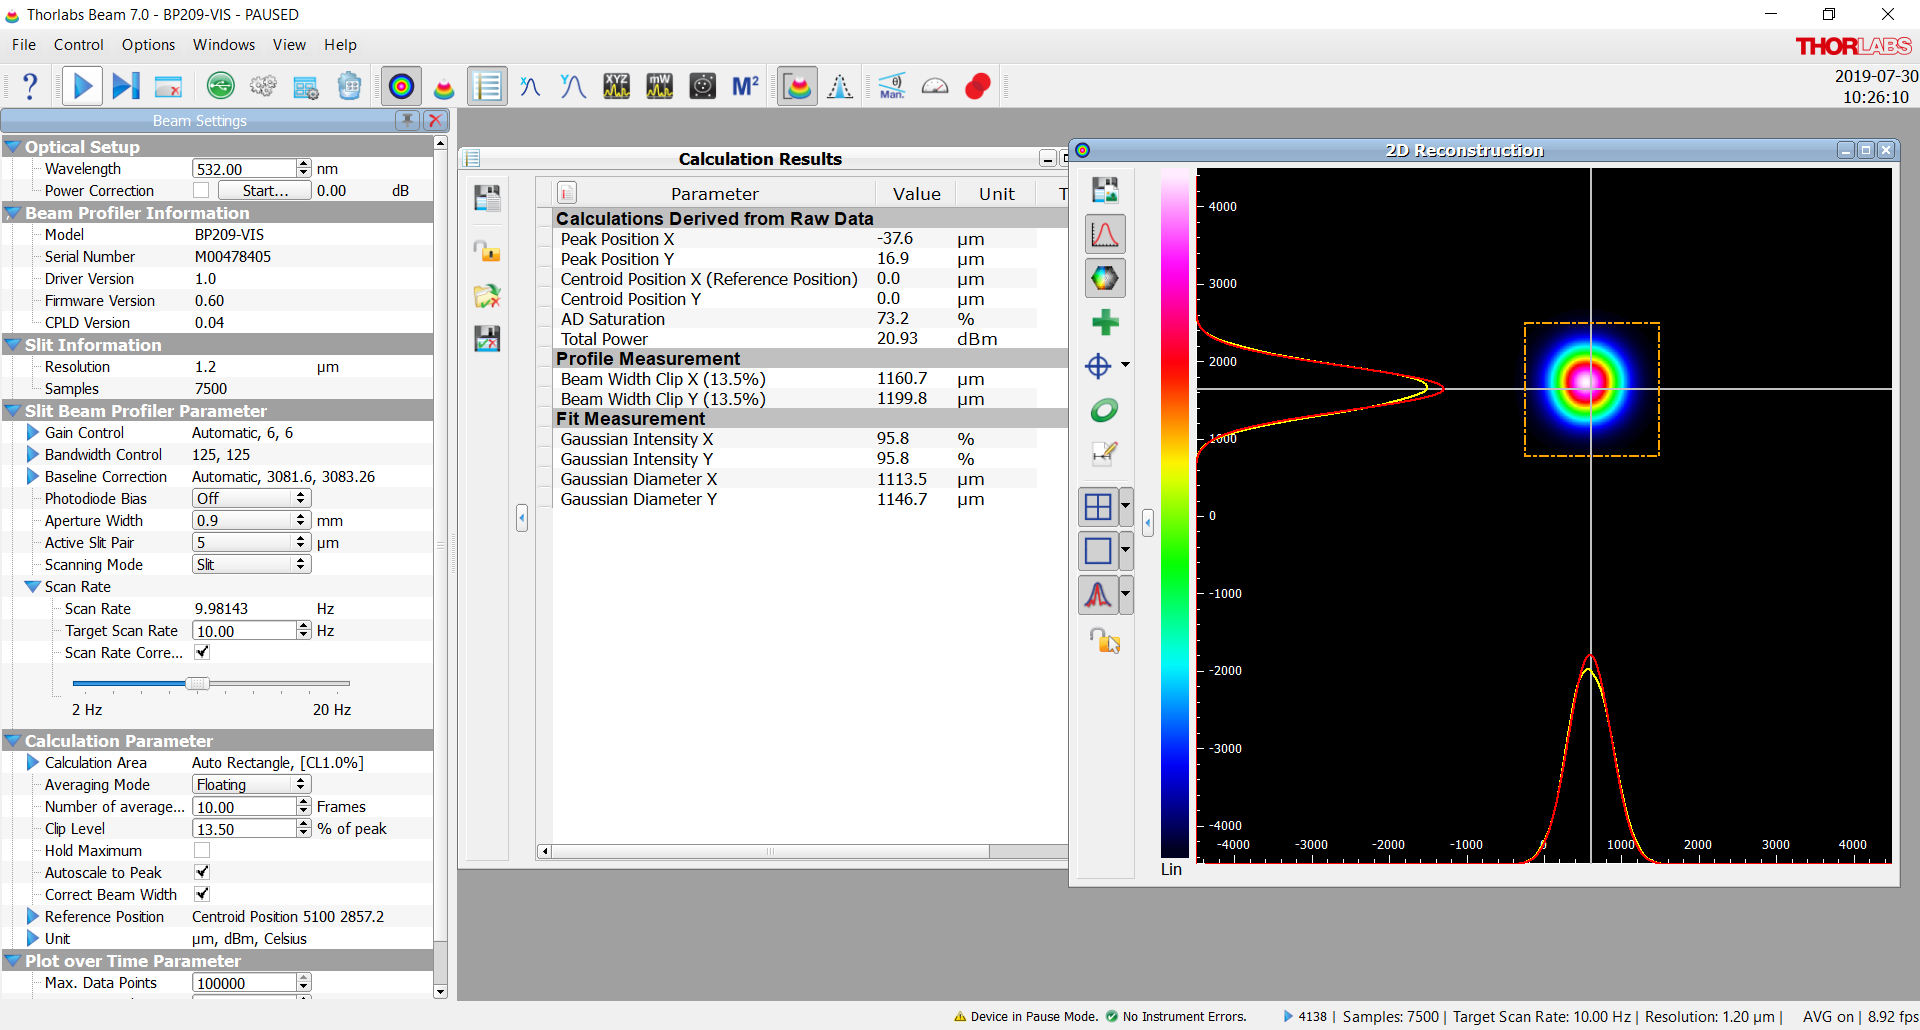
Task: Launch the M² measurement tool
Action: [x=746, y=87]
